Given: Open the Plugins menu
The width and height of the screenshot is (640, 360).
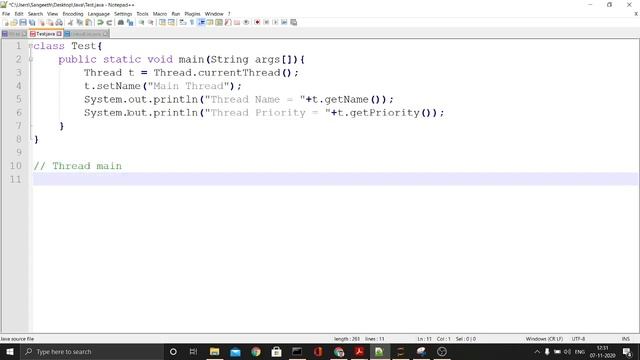Looking at the screenshot, I should pyautogui.click(x=192, y=14).
